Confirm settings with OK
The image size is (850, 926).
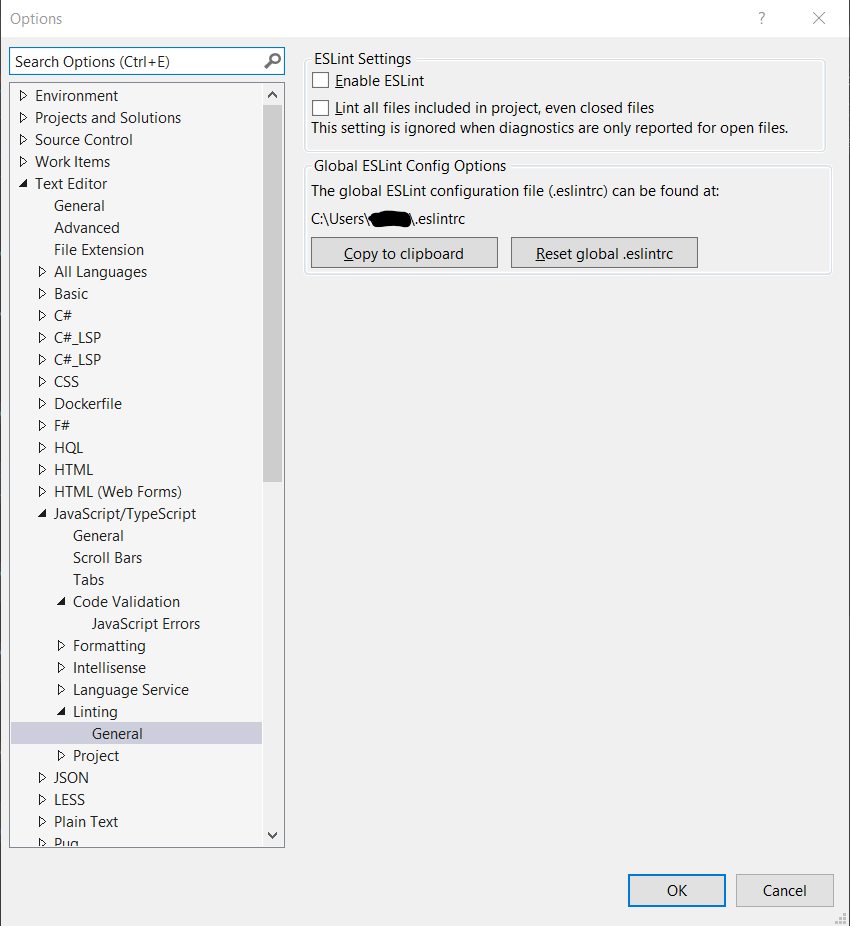(x=676, y=890)
